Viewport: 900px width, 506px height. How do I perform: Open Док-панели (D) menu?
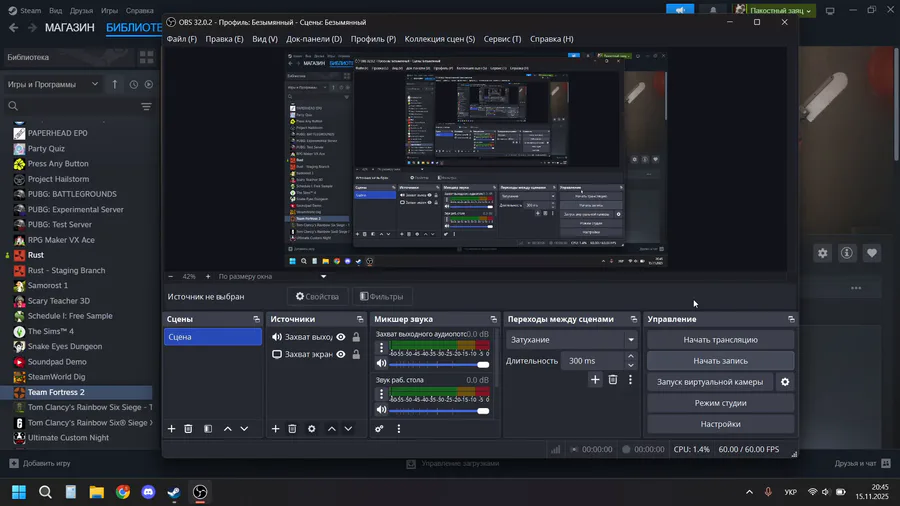tap(314, 39)
